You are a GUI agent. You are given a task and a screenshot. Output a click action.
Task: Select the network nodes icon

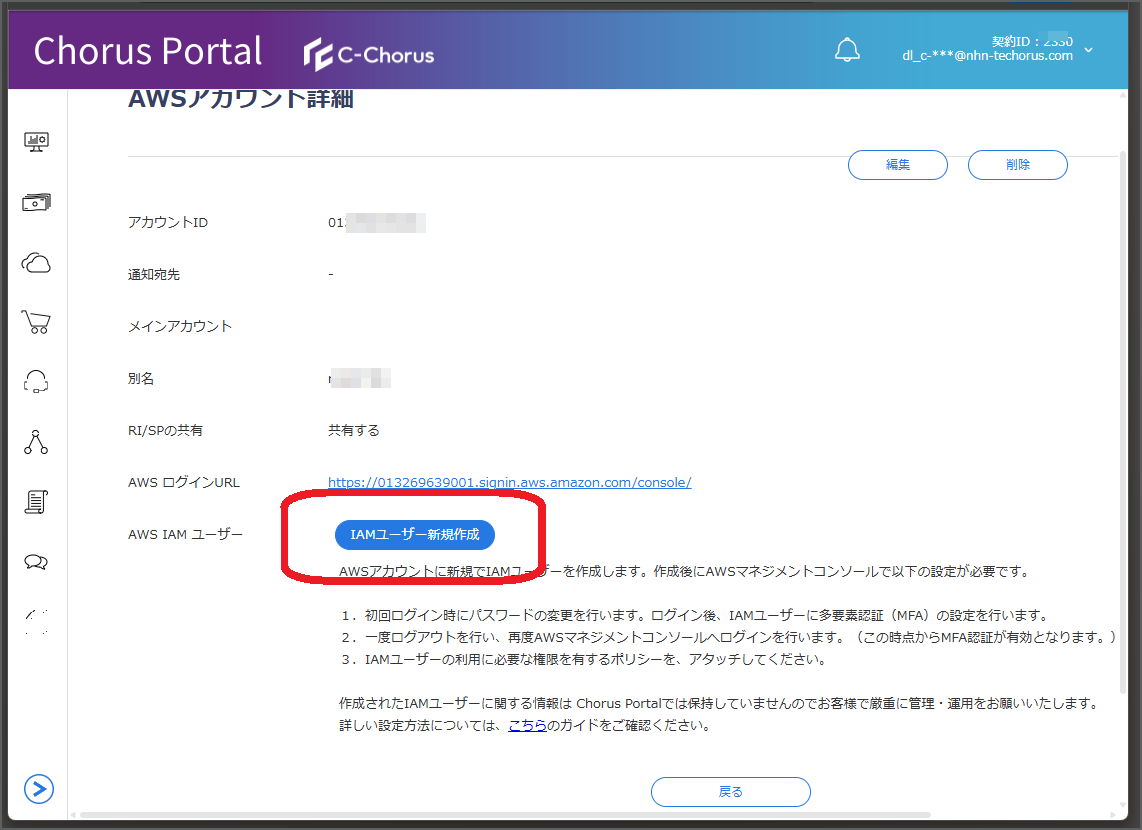[36, 441]
